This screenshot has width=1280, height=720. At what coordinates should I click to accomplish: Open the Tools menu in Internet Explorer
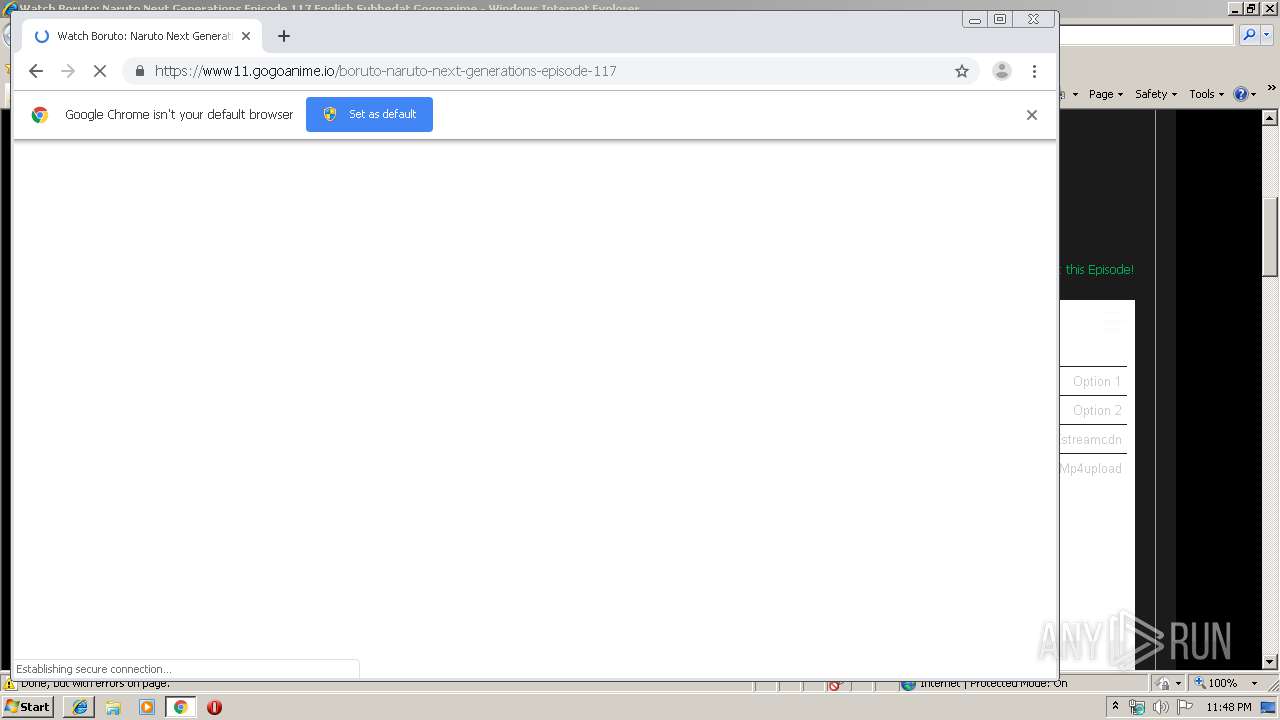(x=1206, y=94)
